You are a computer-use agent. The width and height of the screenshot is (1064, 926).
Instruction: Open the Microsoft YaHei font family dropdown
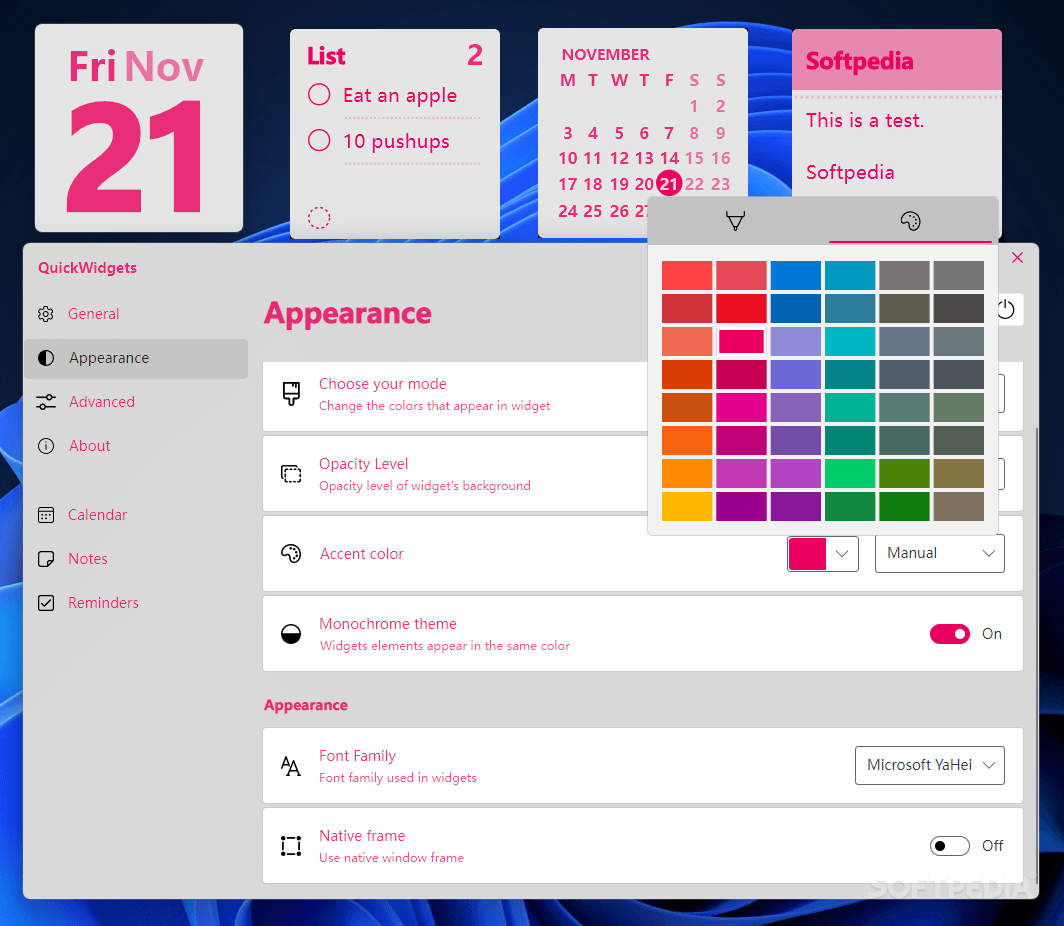pos(929,765)
